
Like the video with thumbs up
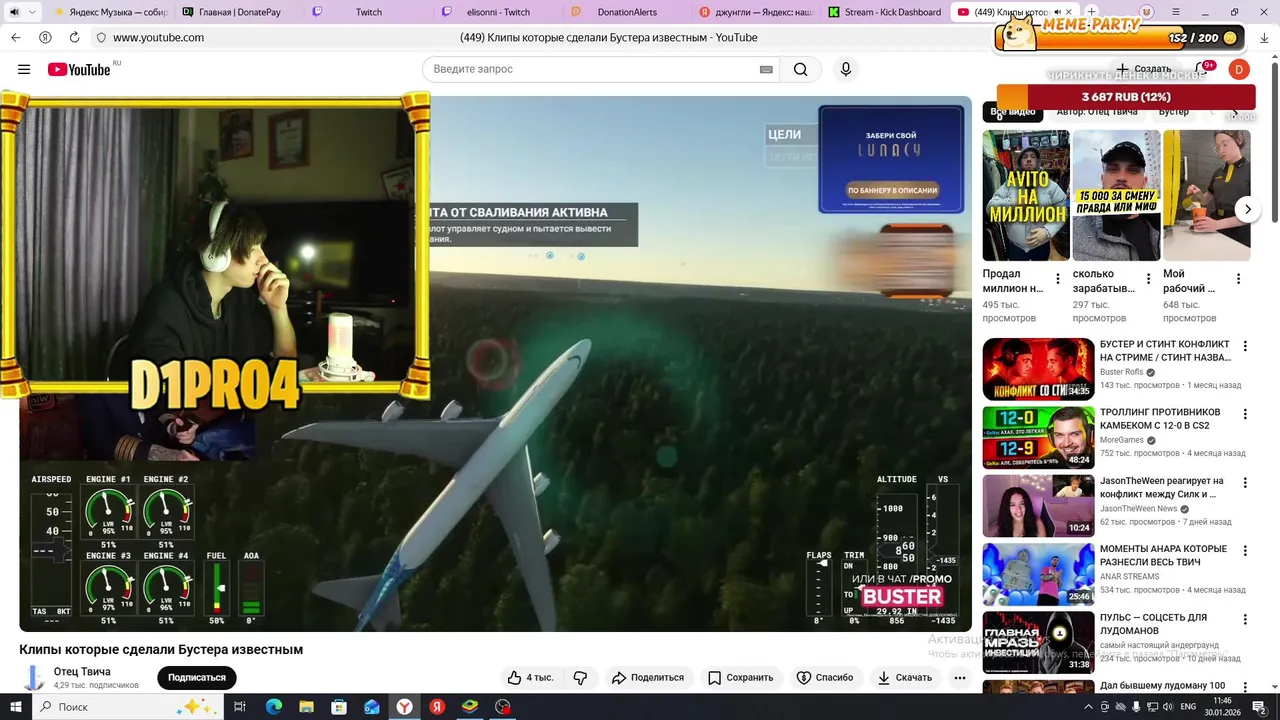(x=530, y=677)
